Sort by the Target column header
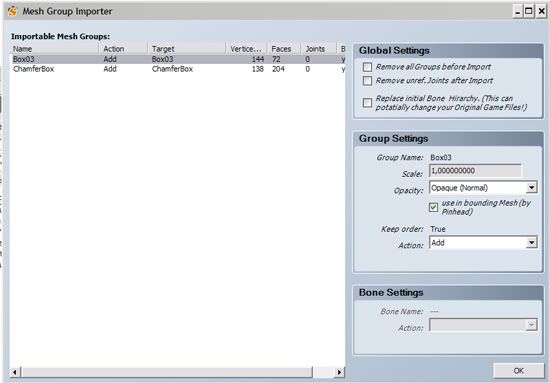Screen dimensions: 550x383 click(x=187, y=49)
